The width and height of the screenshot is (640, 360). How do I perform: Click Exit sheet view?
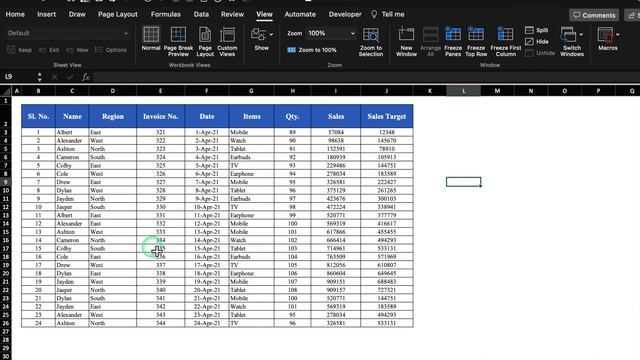click(49, 50)
